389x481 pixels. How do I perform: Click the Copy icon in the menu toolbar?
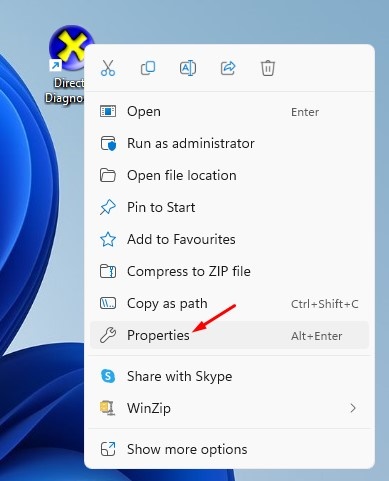tap(148, 68)
